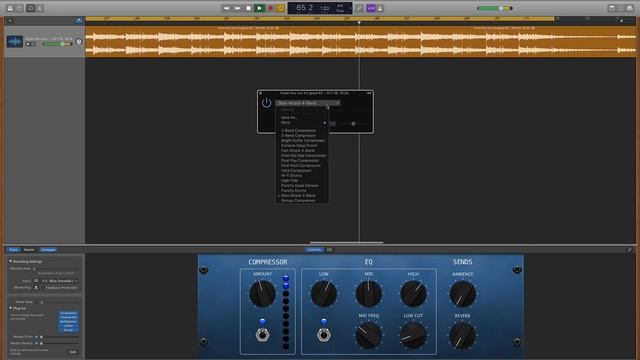This screenshot has height=360, width=640.
Task: Toggle the Master Echo checkbox
Action: [x=37, y=337]
